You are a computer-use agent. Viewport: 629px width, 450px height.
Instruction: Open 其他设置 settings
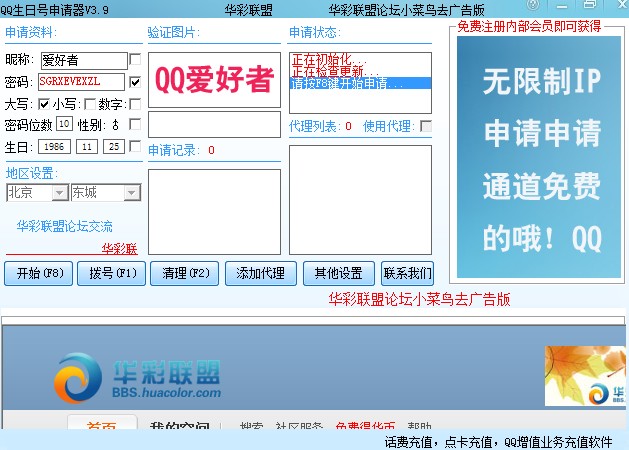(339, 274)
